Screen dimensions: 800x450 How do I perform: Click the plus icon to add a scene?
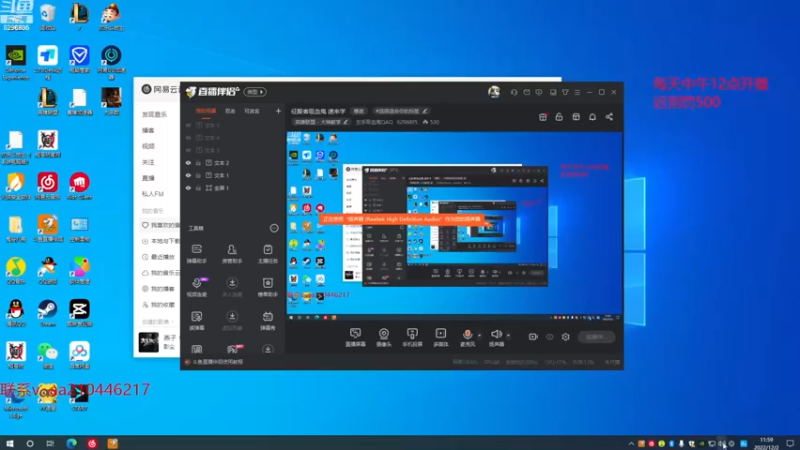(278, 111)
